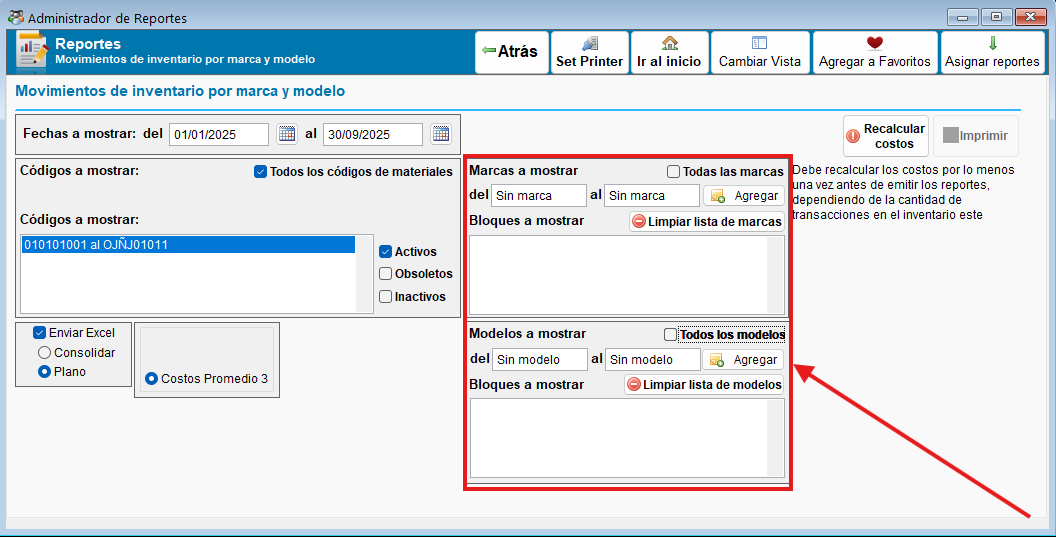Select row 010101001 al OJÑJ01011
This screenshot has height=540, width=1056.
189,244
